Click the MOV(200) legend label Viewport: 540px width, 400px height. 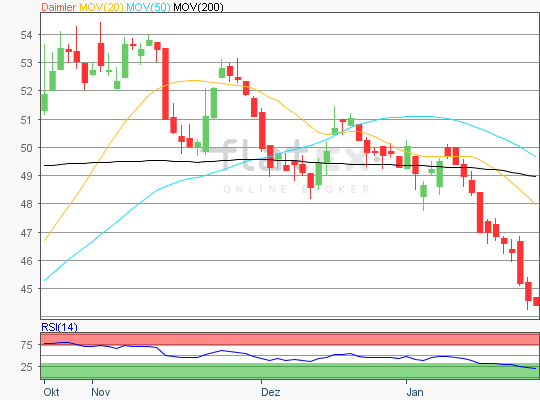(198, 7)
